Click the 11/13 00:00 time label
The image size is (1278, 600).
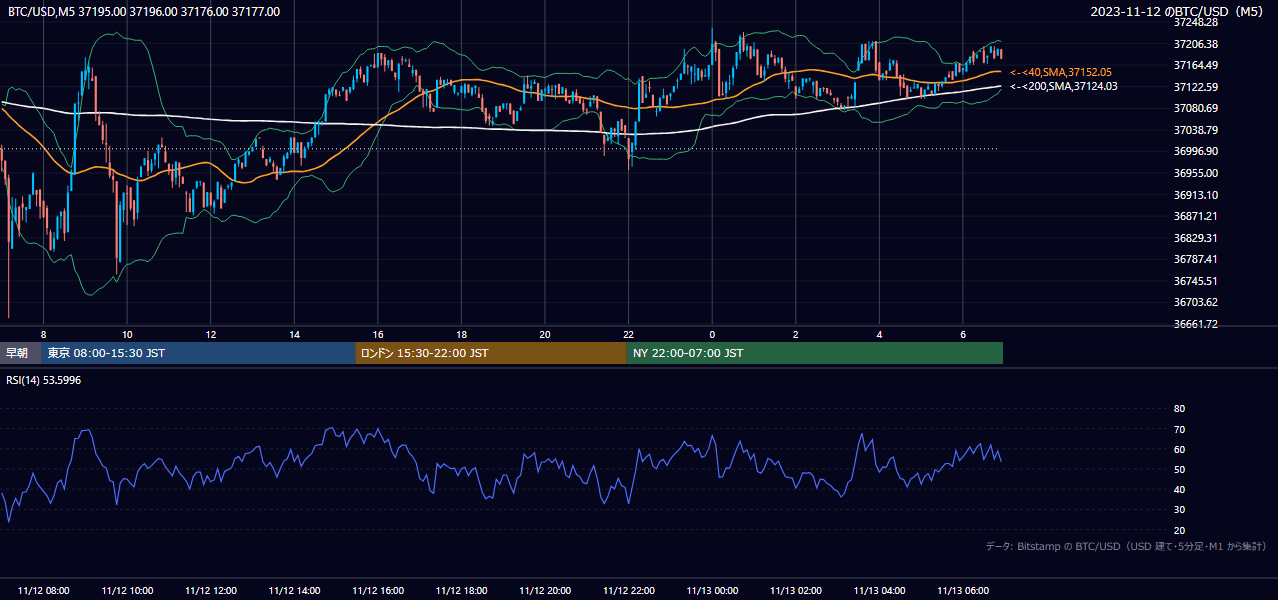712,591
